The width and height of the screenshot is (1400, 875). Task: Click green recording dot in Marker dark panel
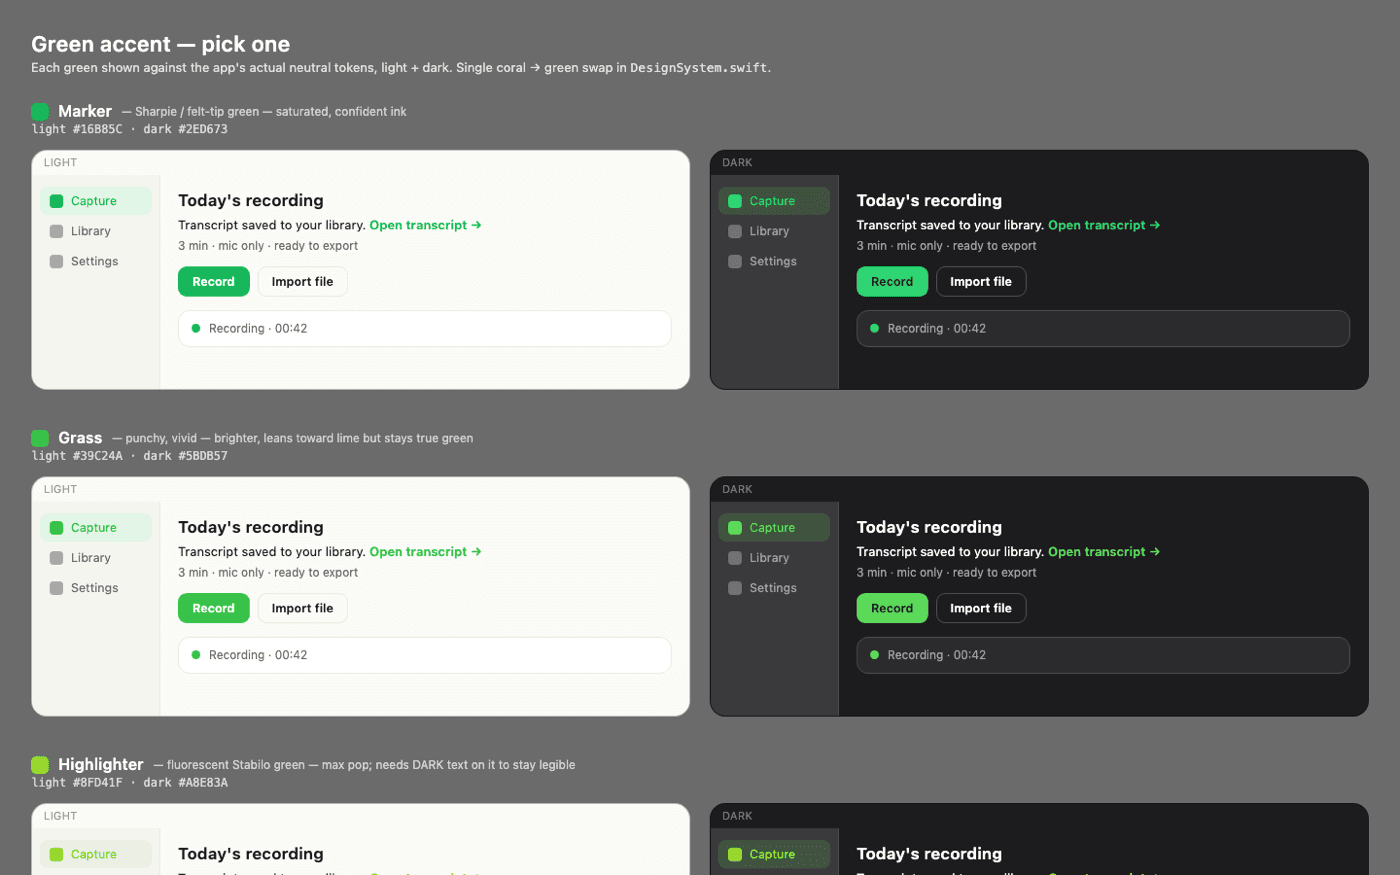[x=875, y=328]
